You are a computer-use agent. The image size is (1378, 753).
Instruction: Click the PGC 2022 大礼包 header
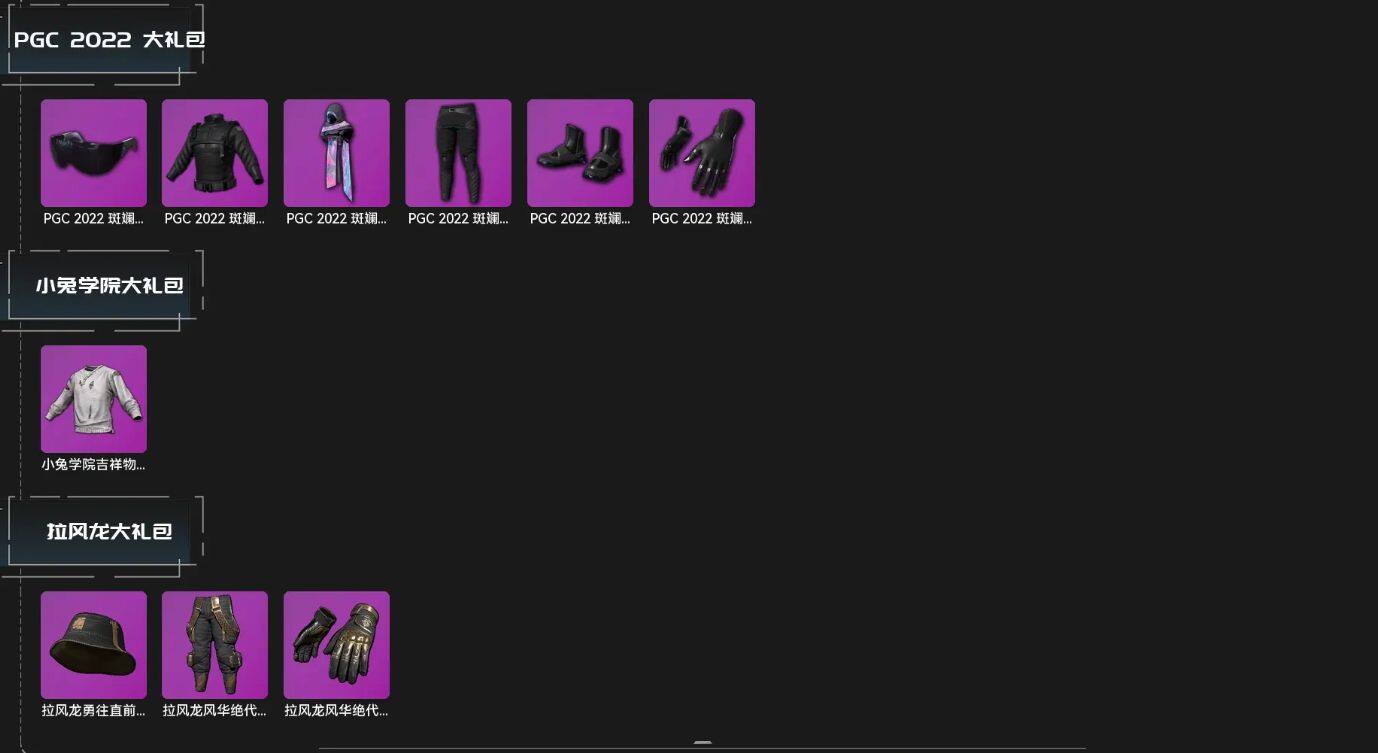(x=109, y=40)
